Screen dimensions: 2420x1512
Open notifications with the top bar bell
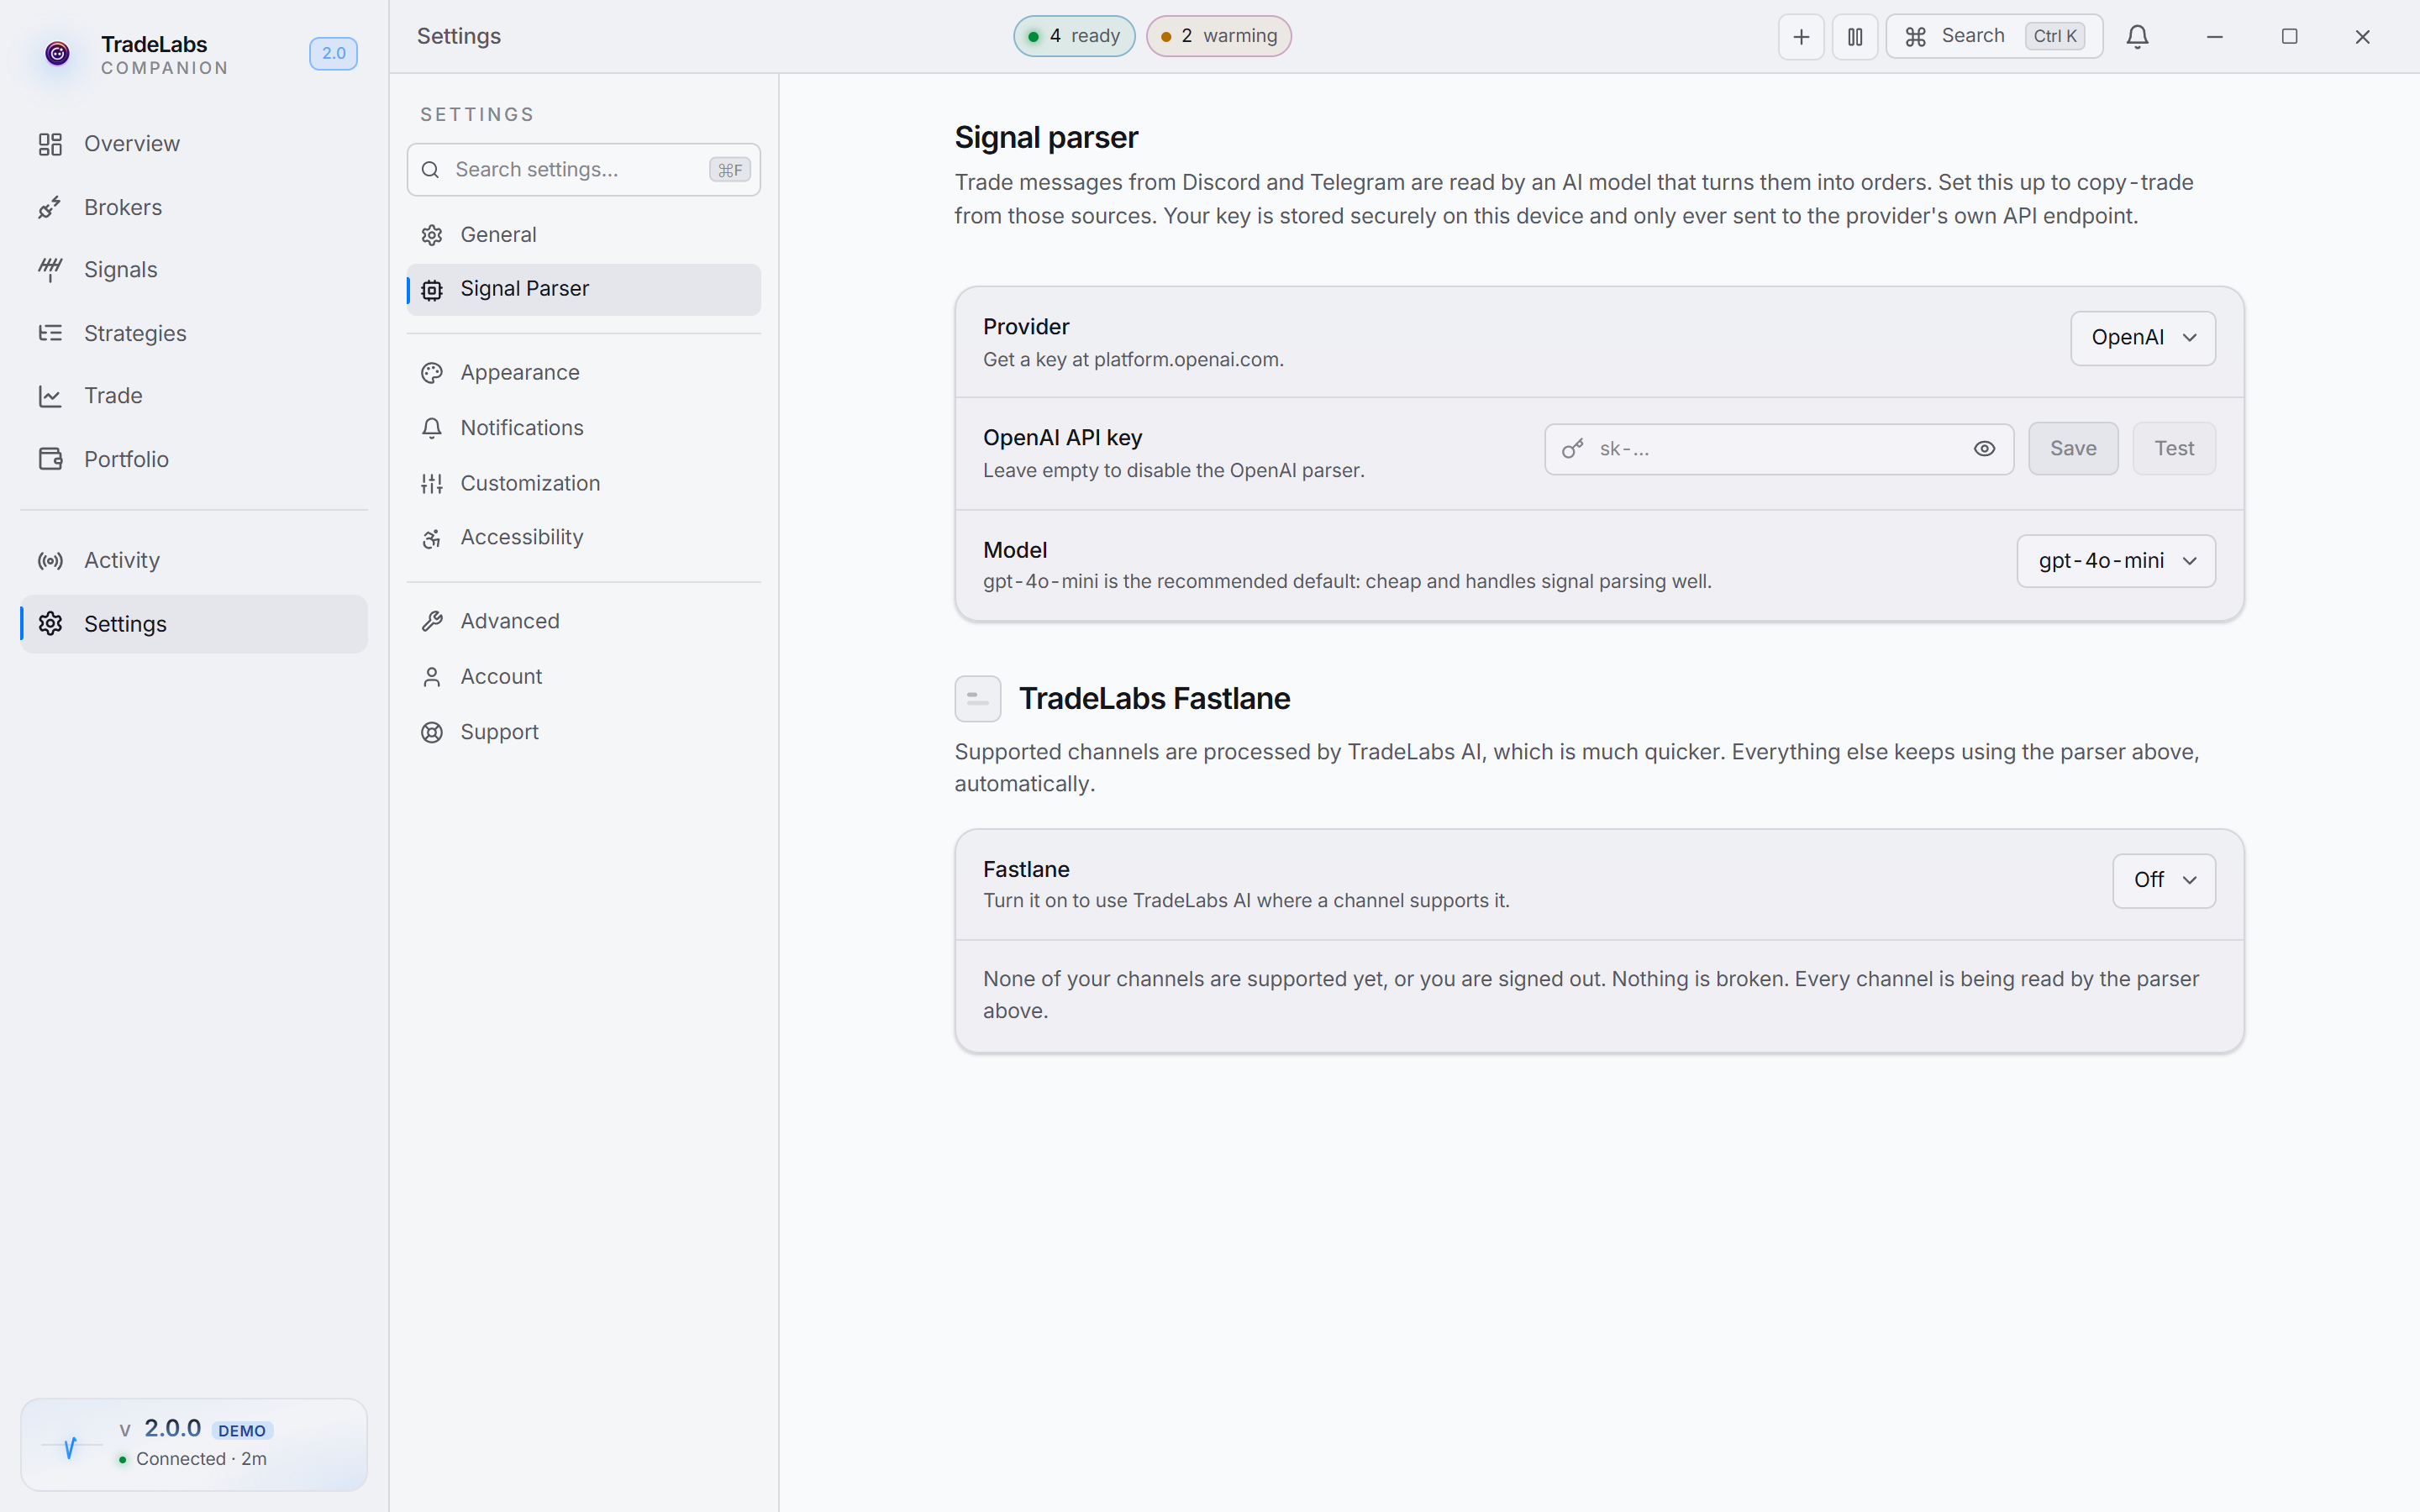(x=2138, y=37)
